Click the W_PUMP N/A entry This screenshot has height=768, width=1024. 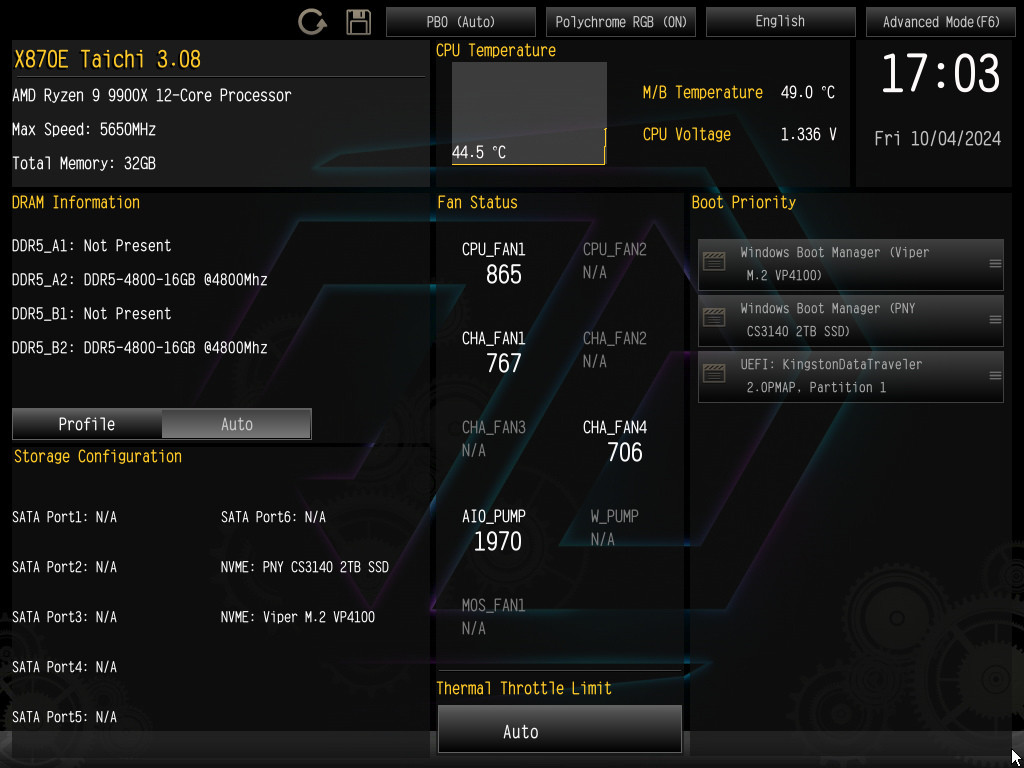point(615,528)
